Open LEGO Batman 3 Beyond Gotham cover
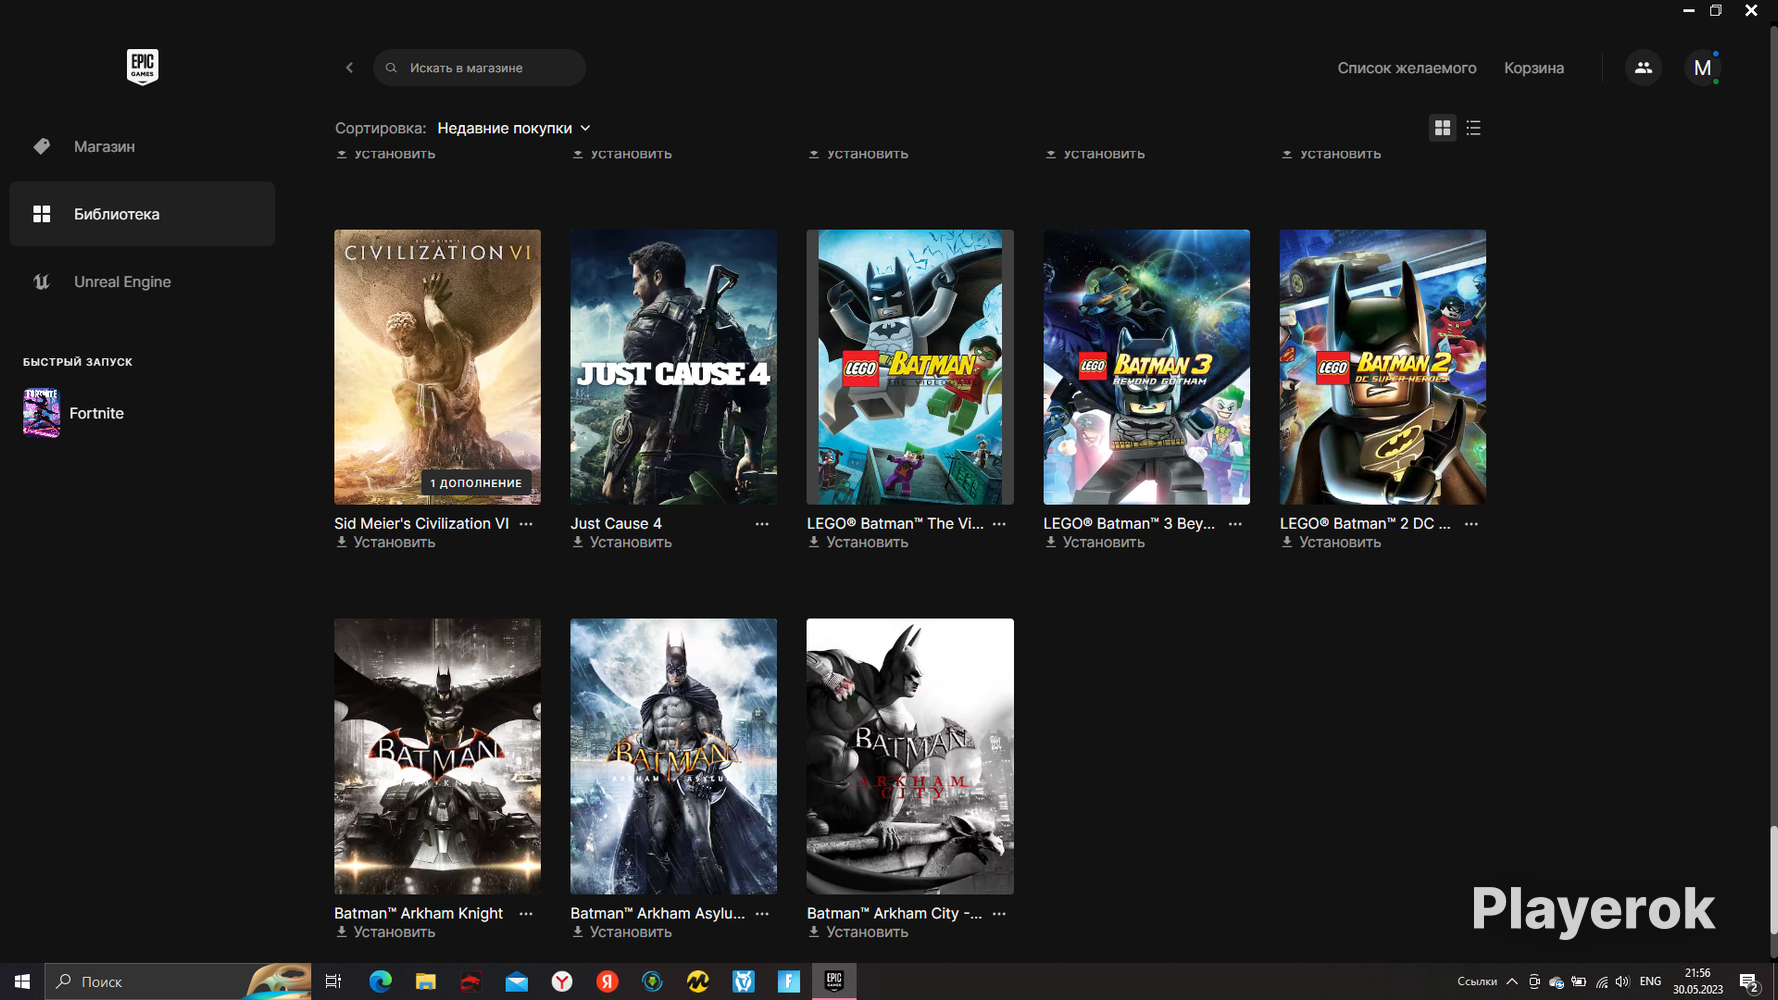1778x1000 pixels. pyautogui.click(x=1146, y=367)
